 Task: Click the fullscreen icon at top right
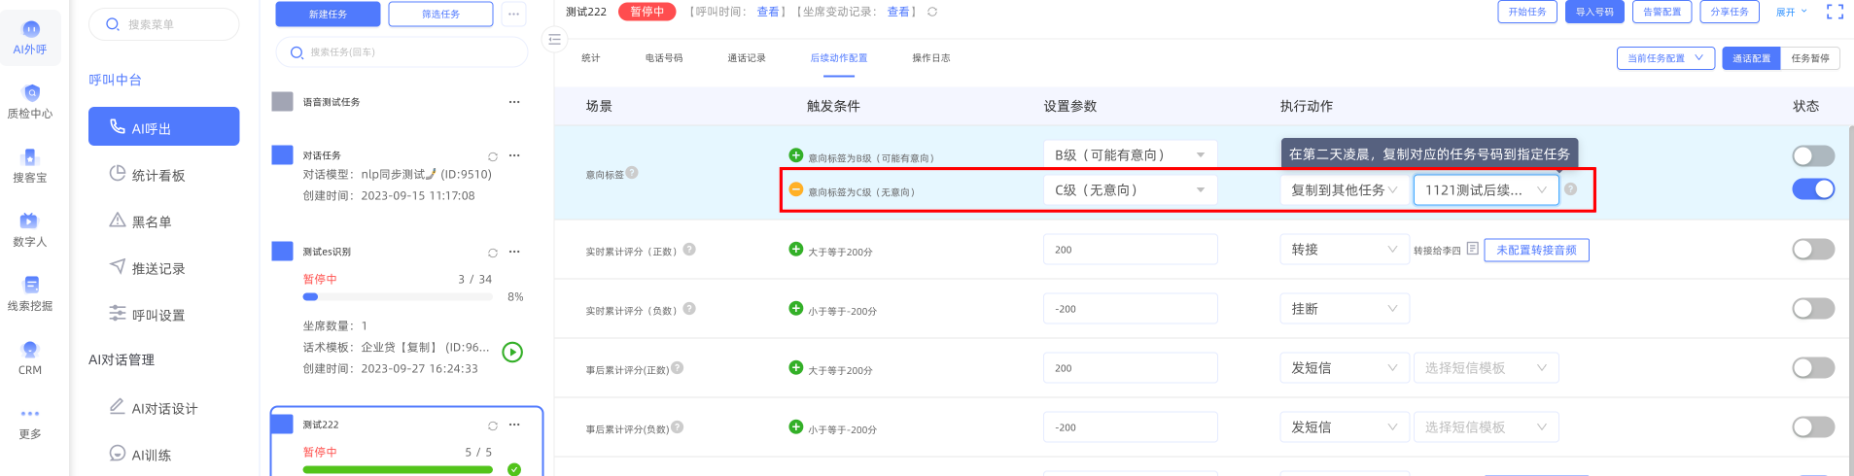[1834, 12]
